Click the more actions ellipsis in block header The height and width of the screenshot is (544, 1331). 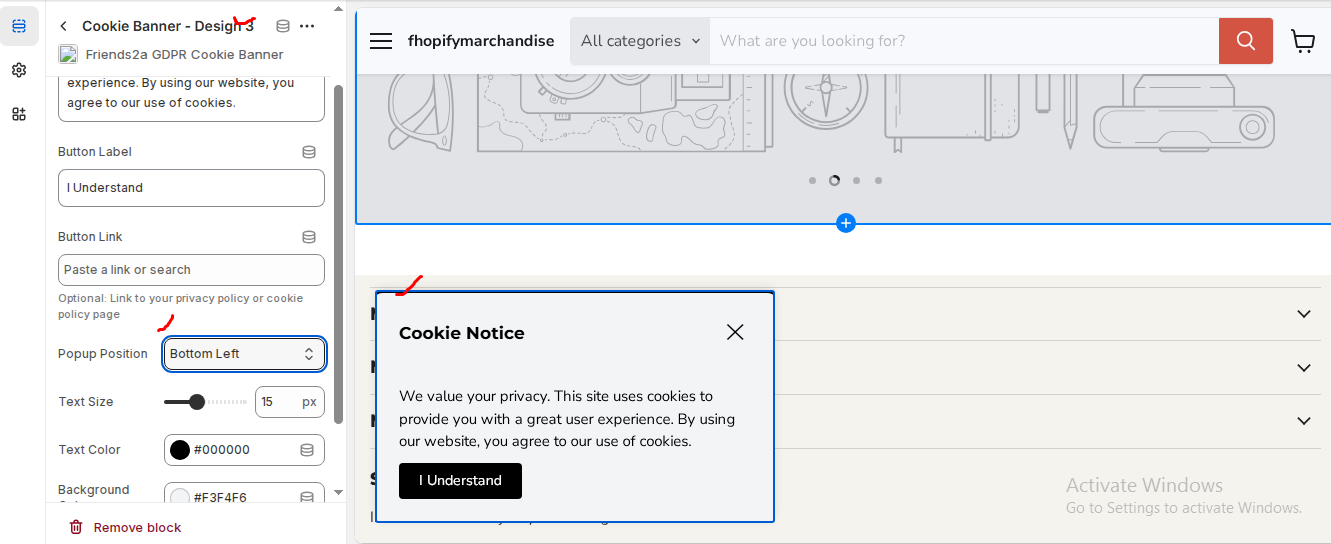pyautogui.click(x=307, y=26)
